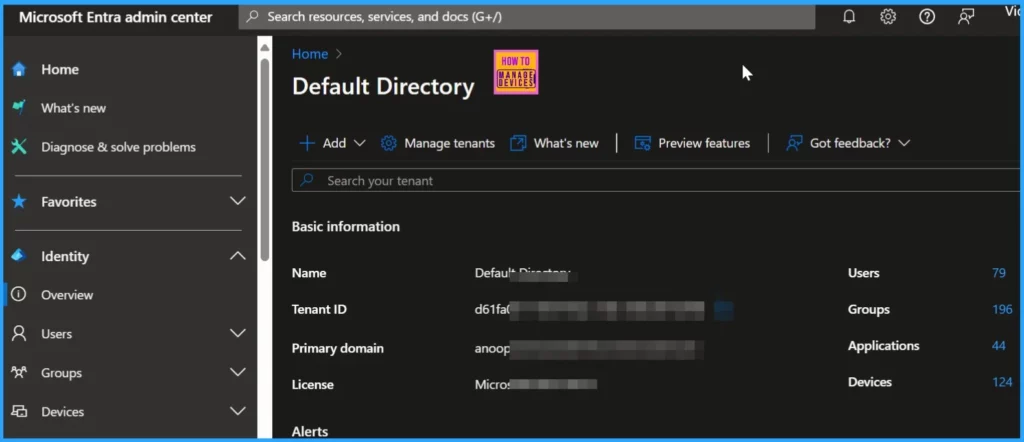Expand the Users sidebar chevron

point(238,334)
